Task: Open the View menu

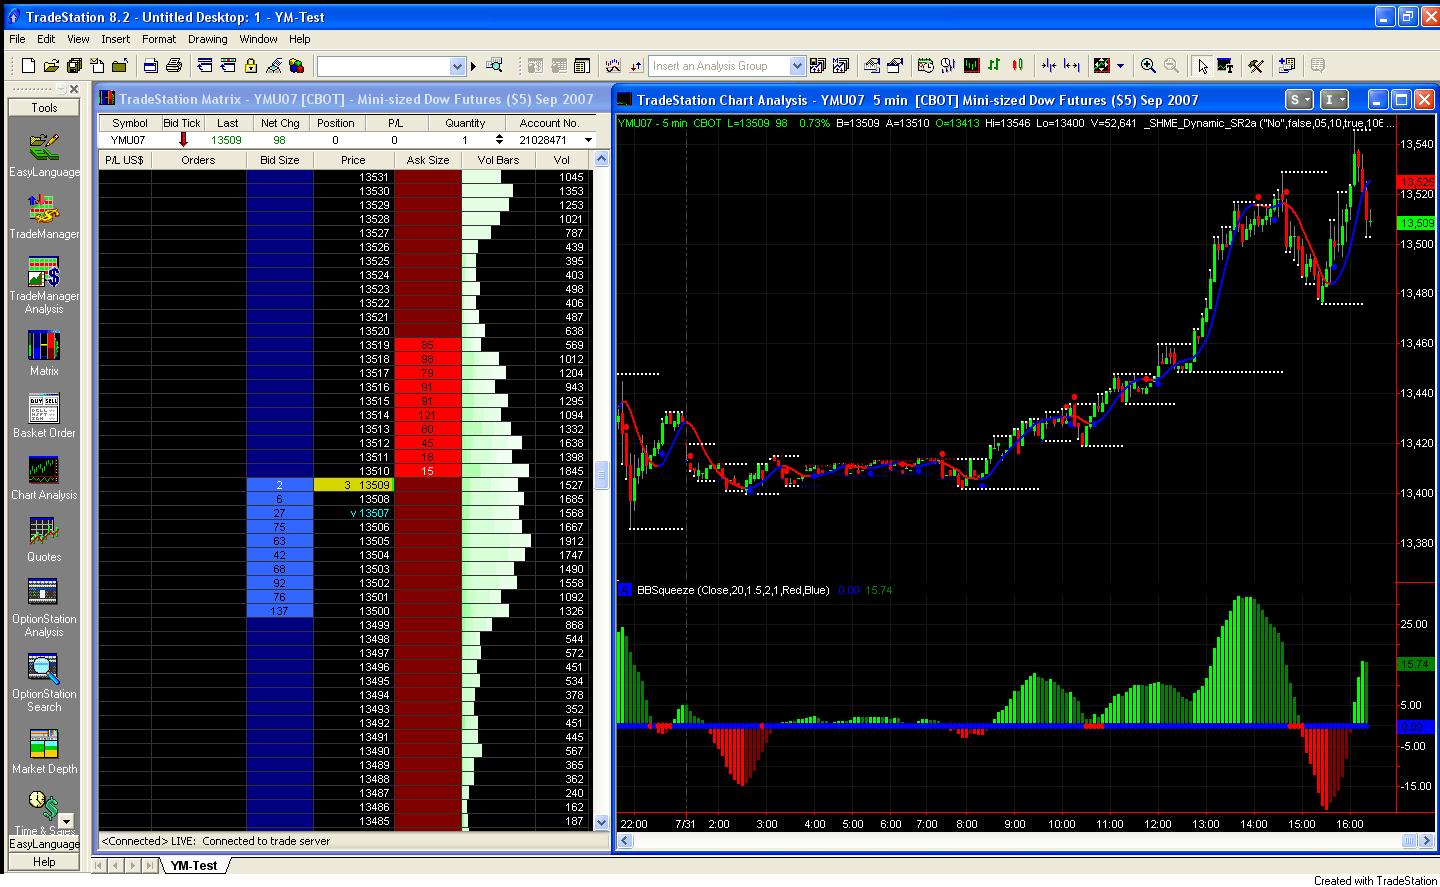Action: tap(78, 39)
